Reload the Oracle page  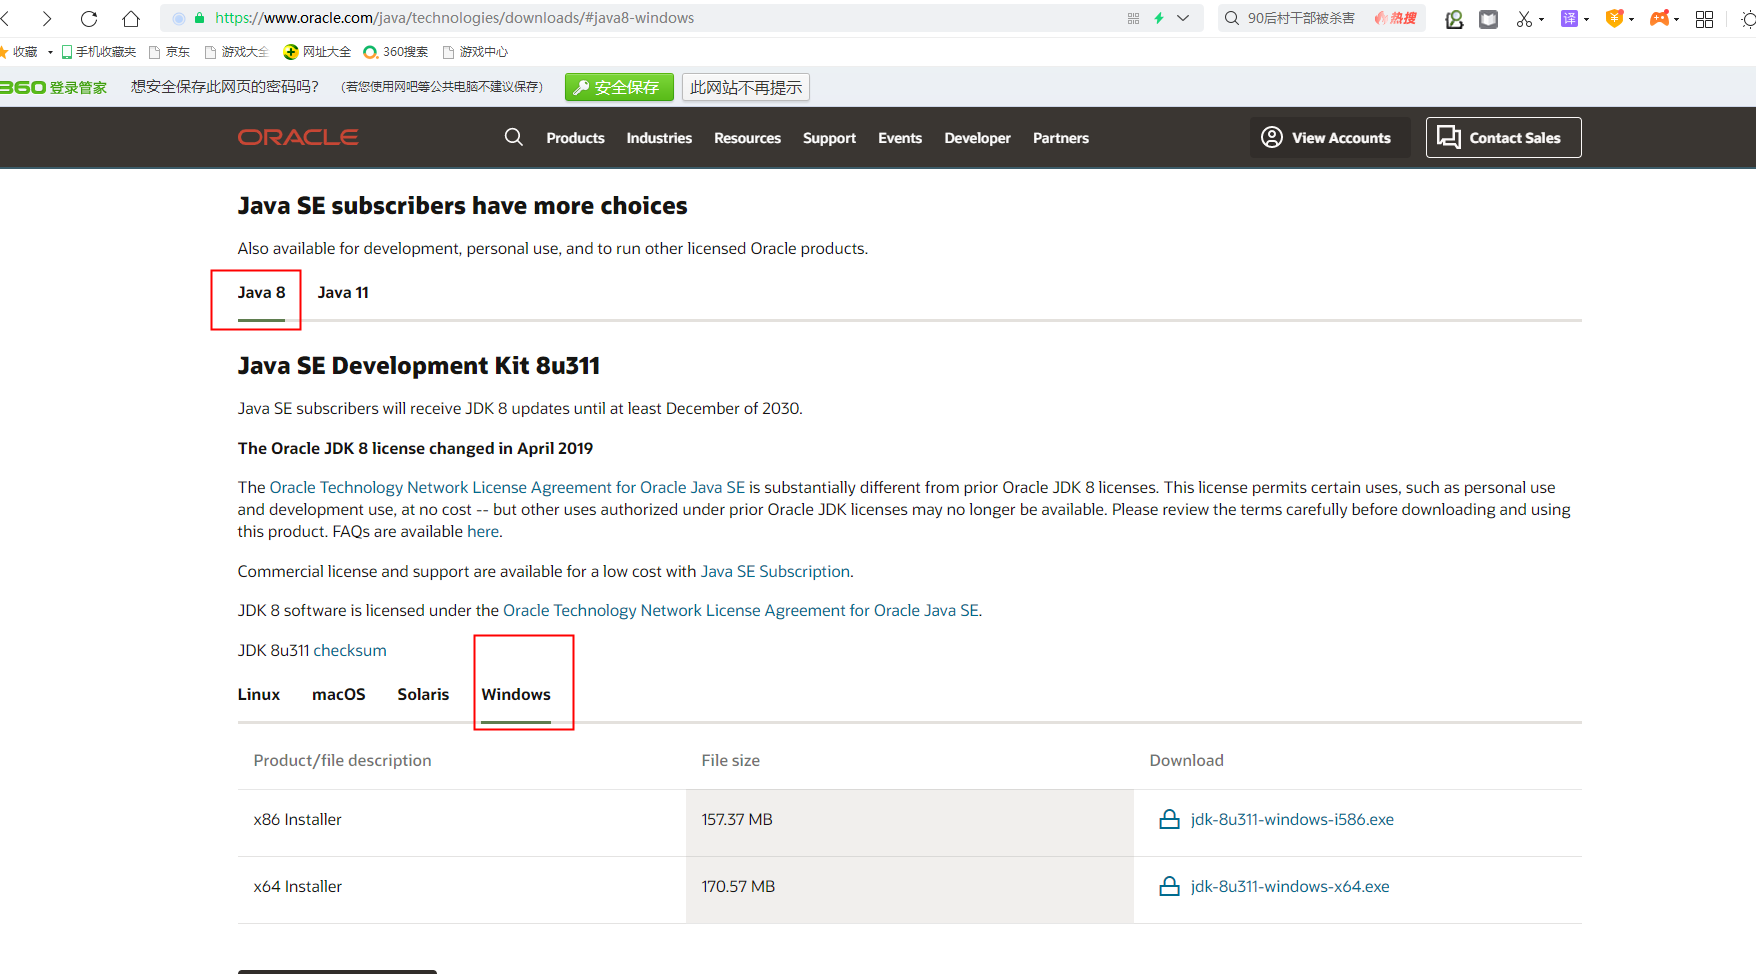[x=89, y=18]
